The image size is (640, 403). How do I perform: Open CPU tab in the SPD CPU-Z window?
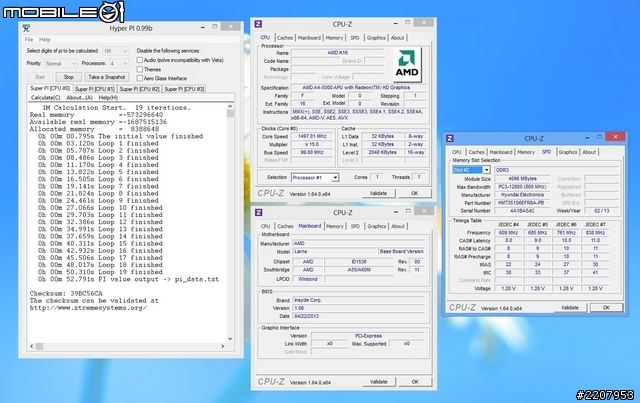pyautogui.click(x=457, y=152)
